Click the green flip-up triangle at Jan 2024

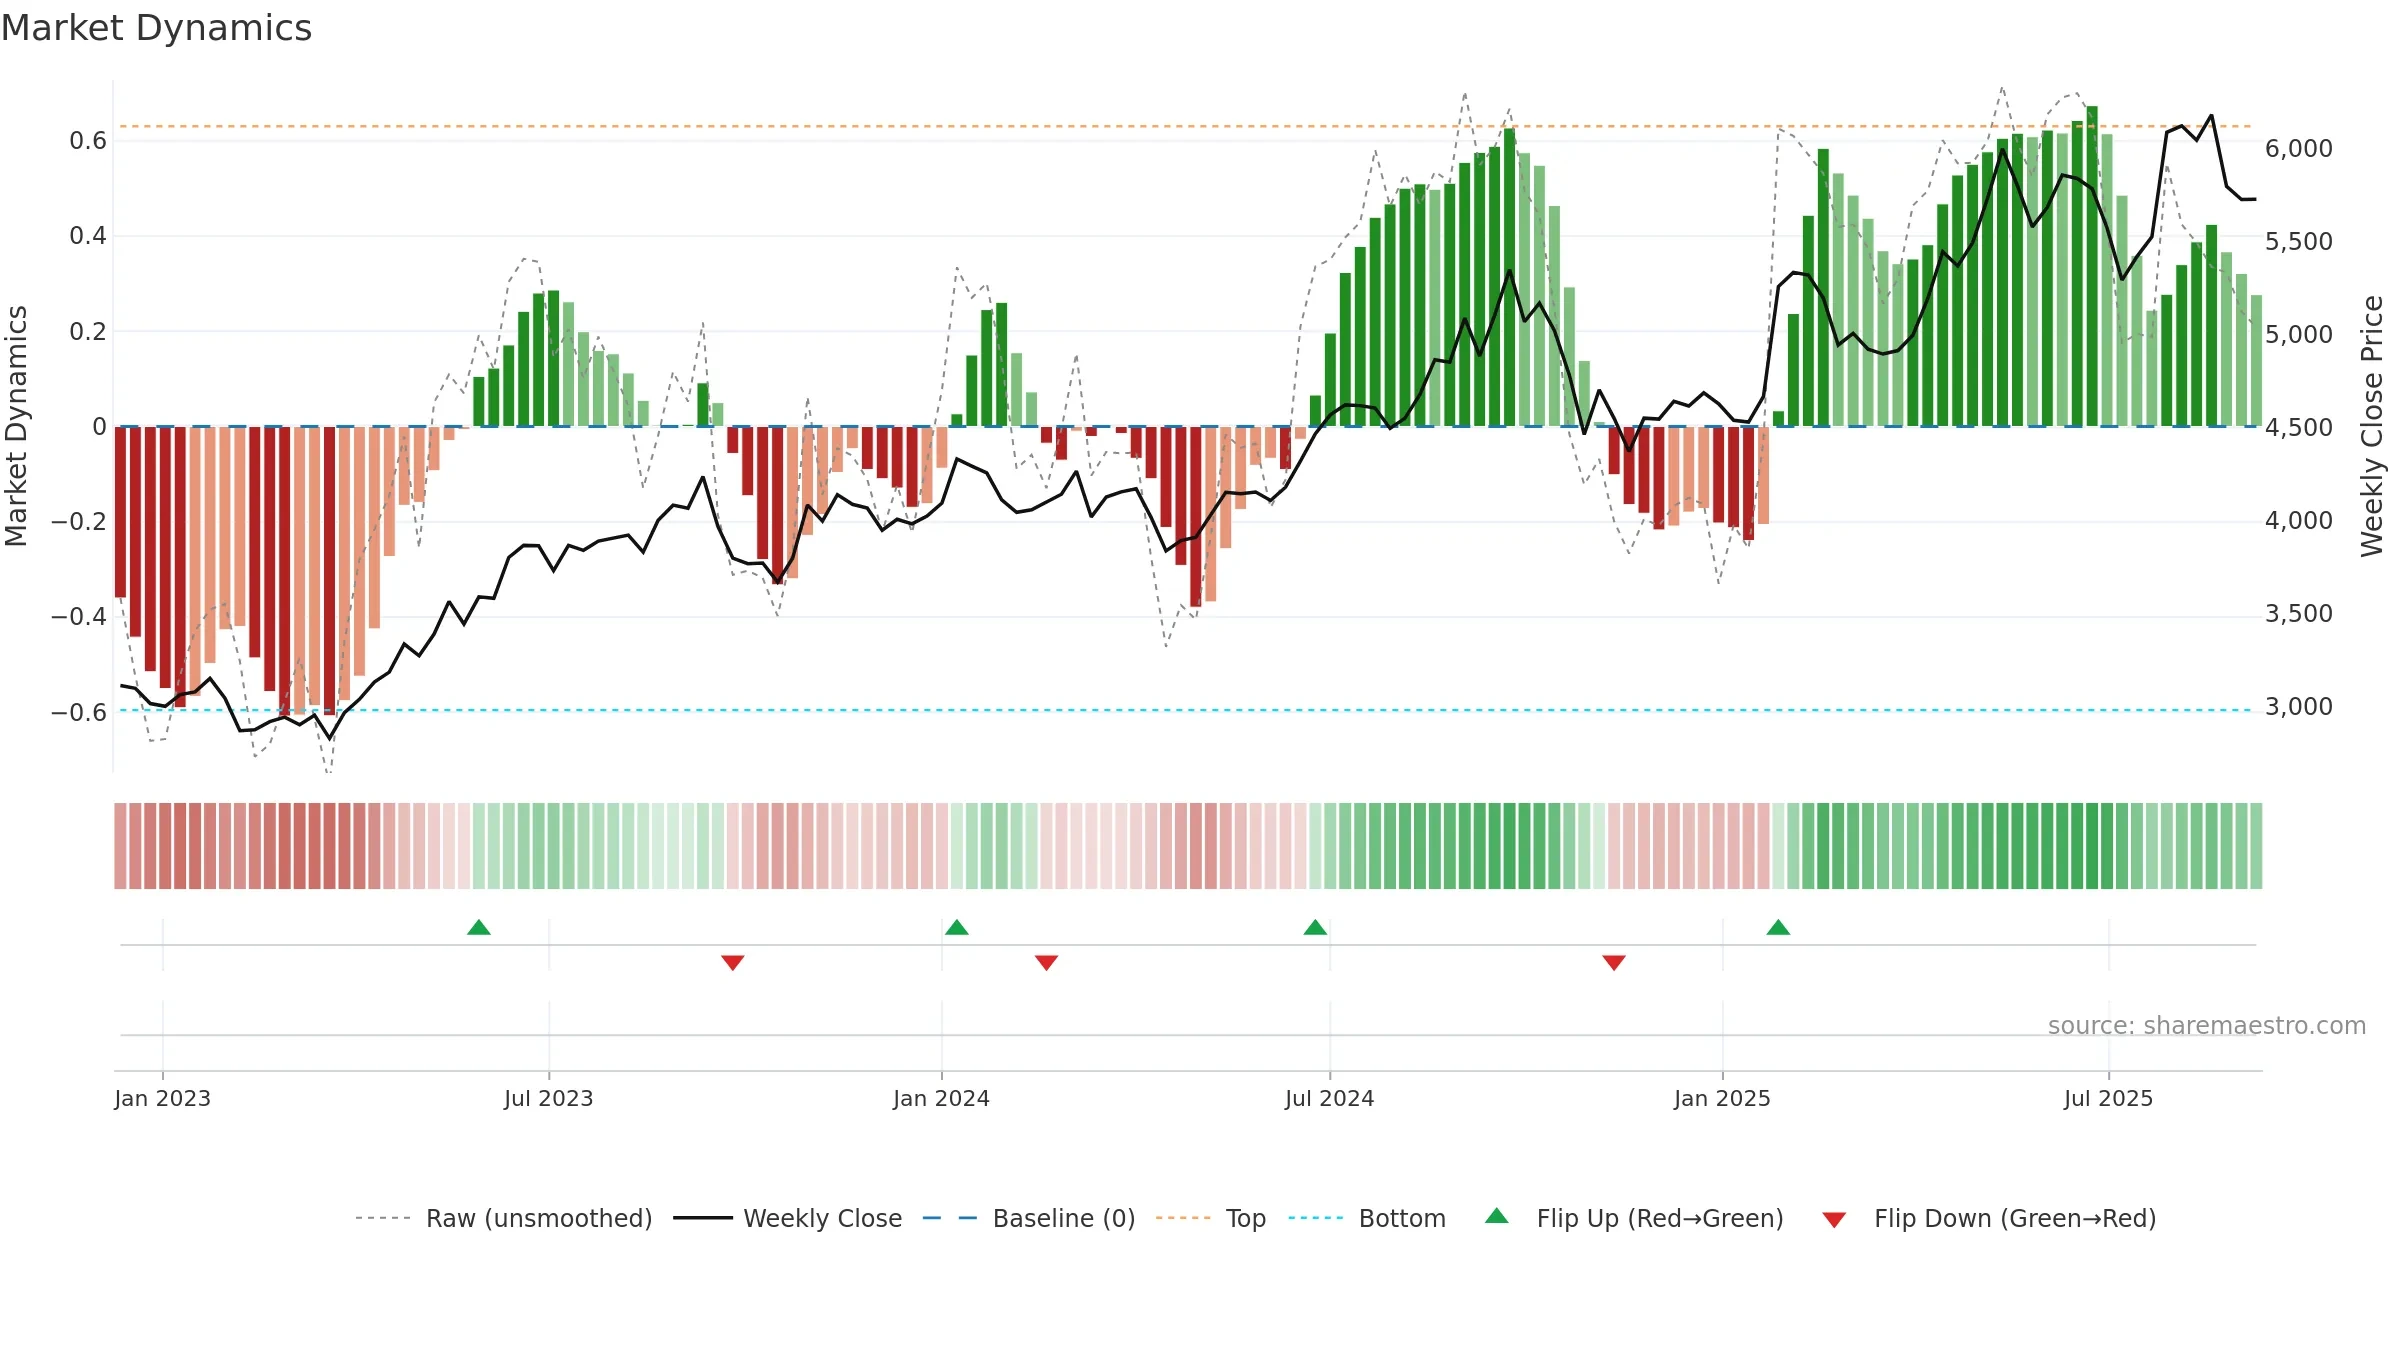[957, 928]
